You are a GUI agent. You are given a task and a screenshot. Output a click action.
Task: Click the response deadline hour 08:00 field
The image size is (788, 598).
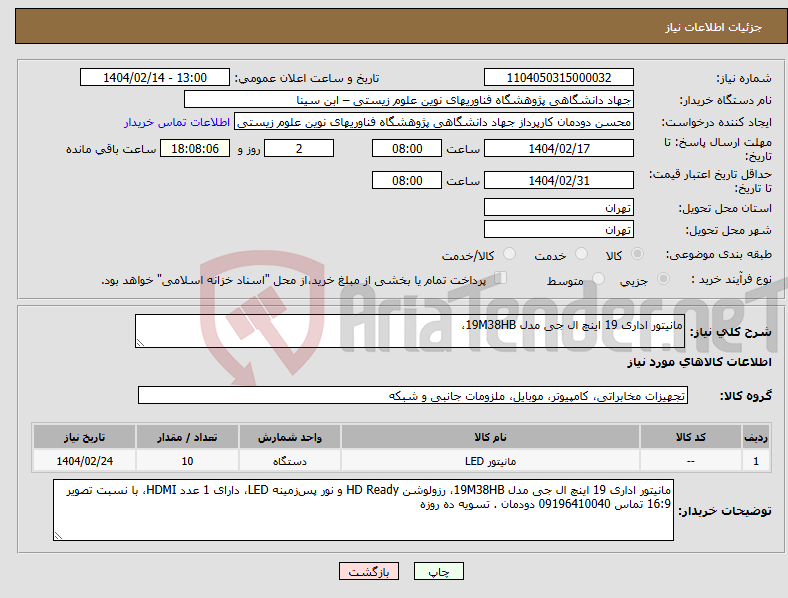point(407,148)
